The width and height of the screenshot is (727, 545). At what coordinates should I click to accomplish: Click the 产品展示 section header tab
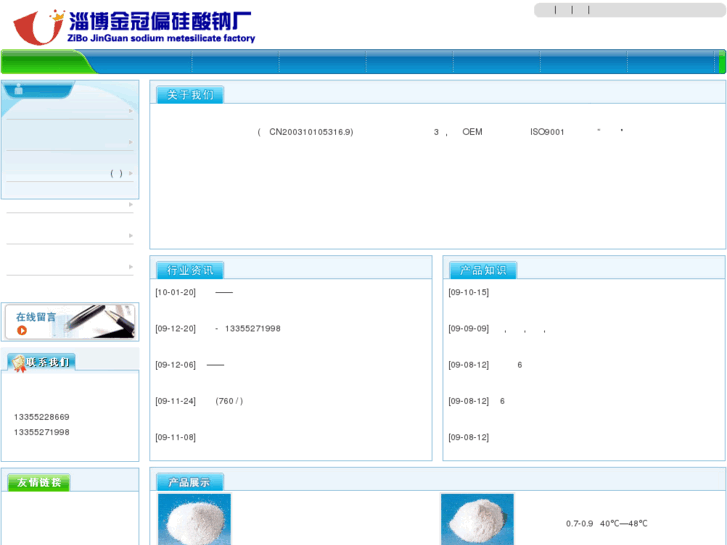tap(190, 482)
